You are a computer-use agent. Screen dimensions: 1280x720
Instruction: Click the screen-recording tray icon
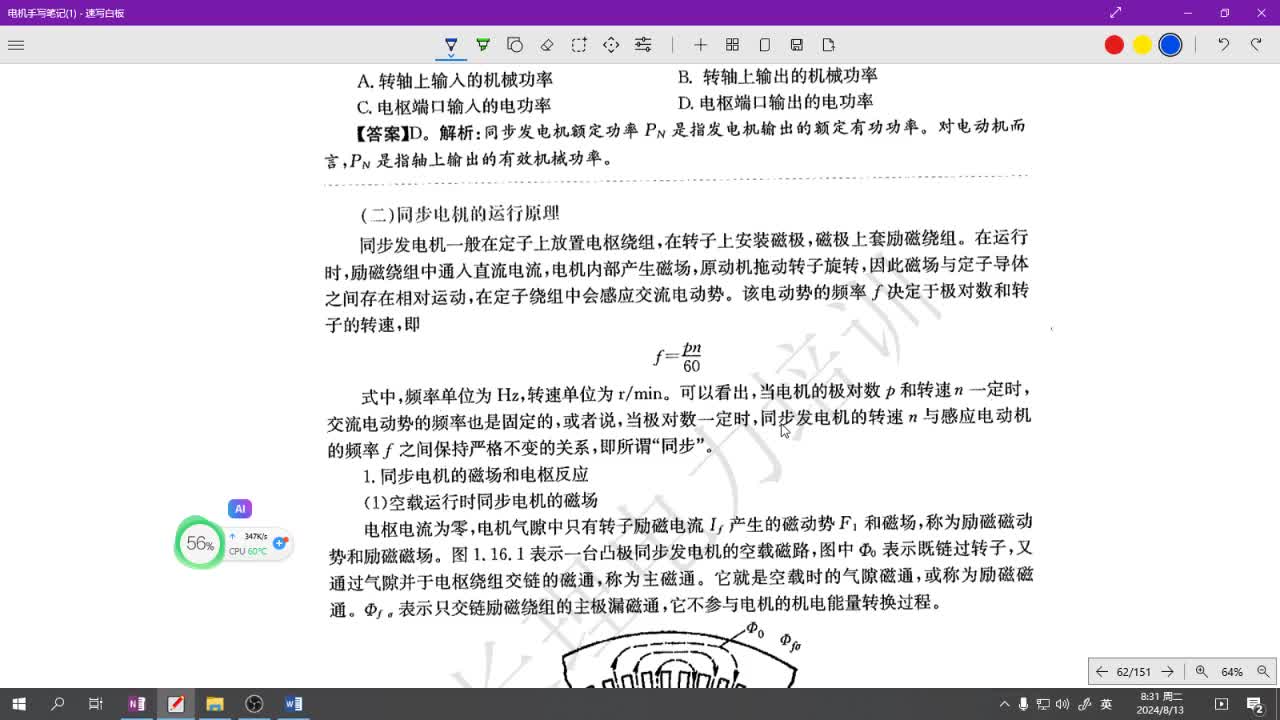[x=1220, y=704]
